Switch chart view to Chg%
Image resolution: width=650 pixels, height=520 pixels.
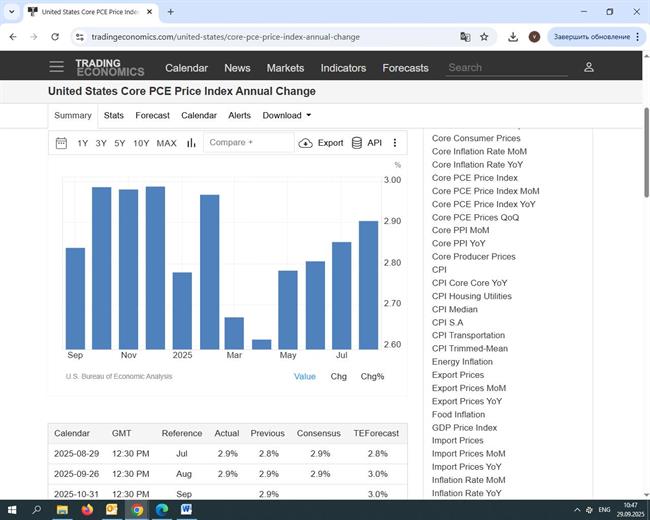pos(372,376)
